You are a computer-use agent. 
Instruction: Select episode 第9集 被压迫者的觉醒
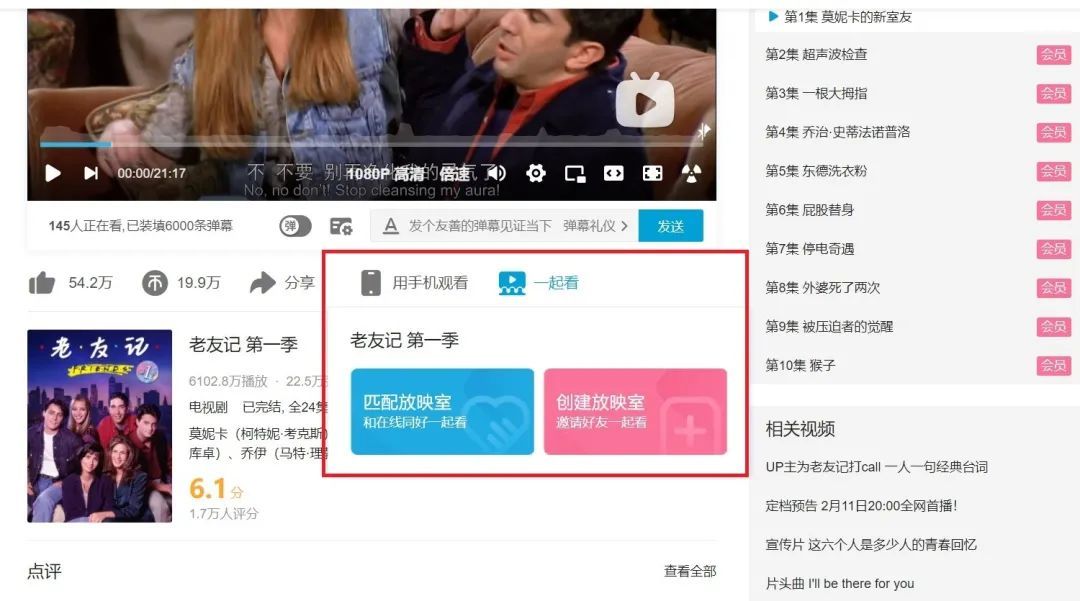829,326
